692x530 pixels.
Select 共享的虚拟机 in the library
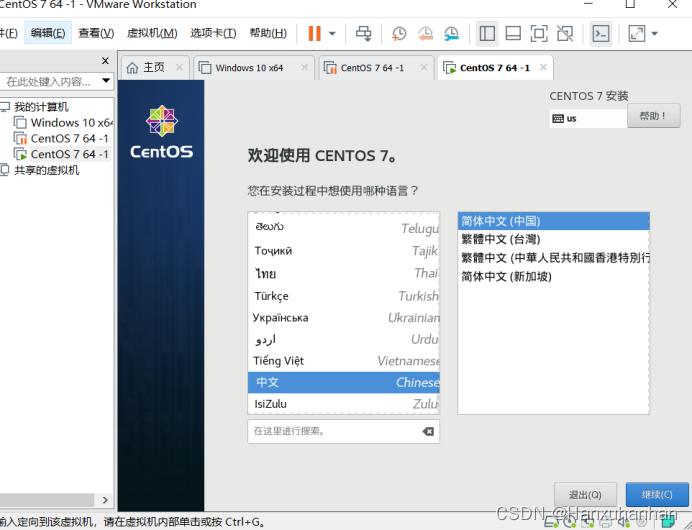pos(46,170)
